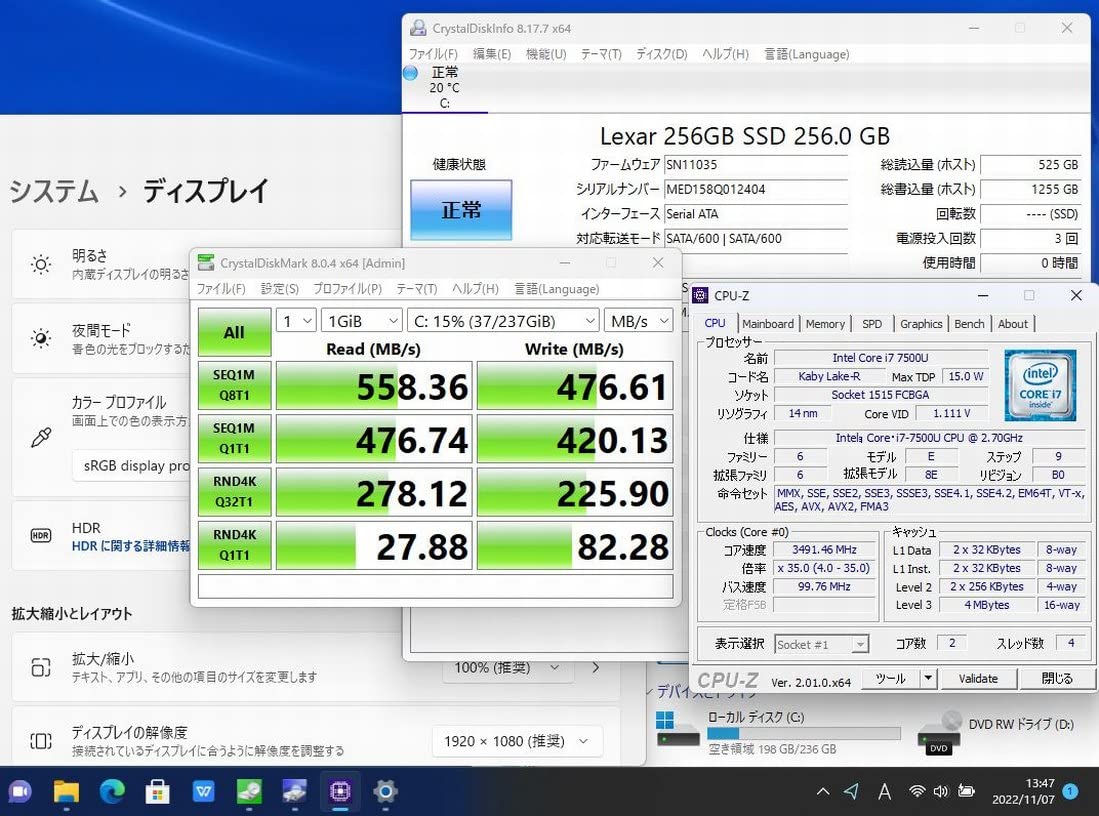Viewport: 1099px width, 816px height.
Task: Open resolution dropdown 1920 × 1080
Action: [x=516, y=741]
